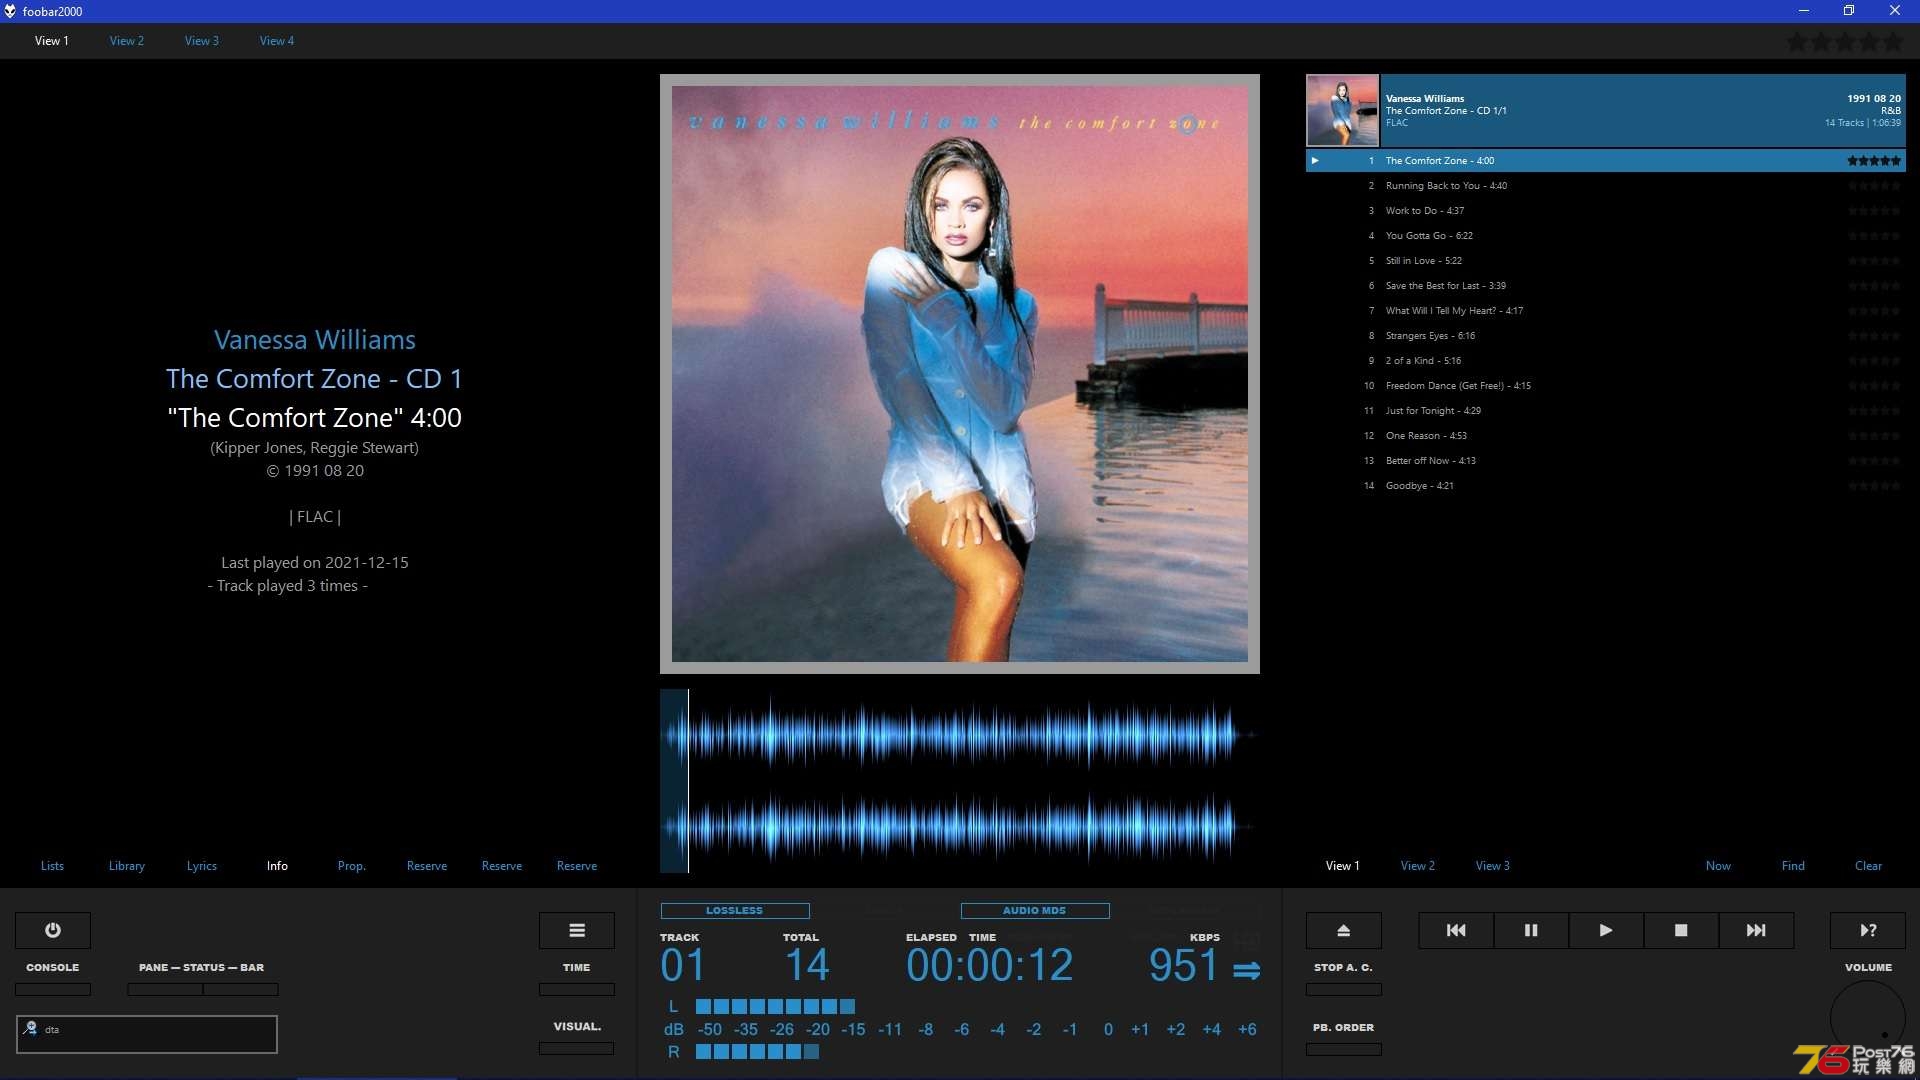Select track 'Goodbye - 4:21'
1920x1080 pixels.
pyautogui.click(x=1606, y=486)
